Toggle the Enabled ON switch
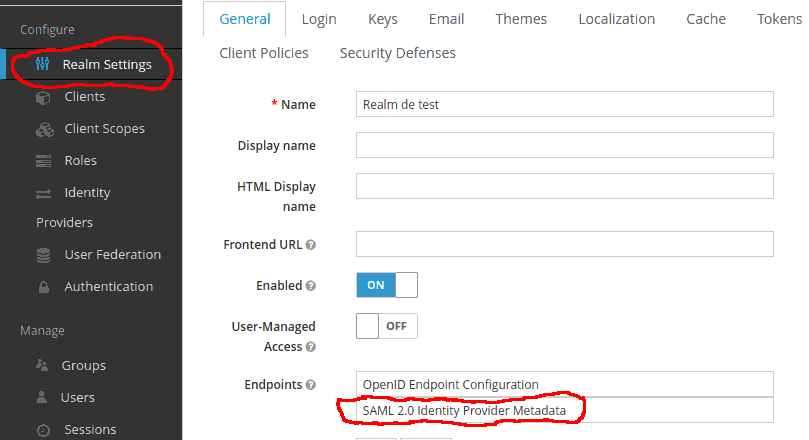The width and height of the screenshot is (809, 440). pos(387,285)
